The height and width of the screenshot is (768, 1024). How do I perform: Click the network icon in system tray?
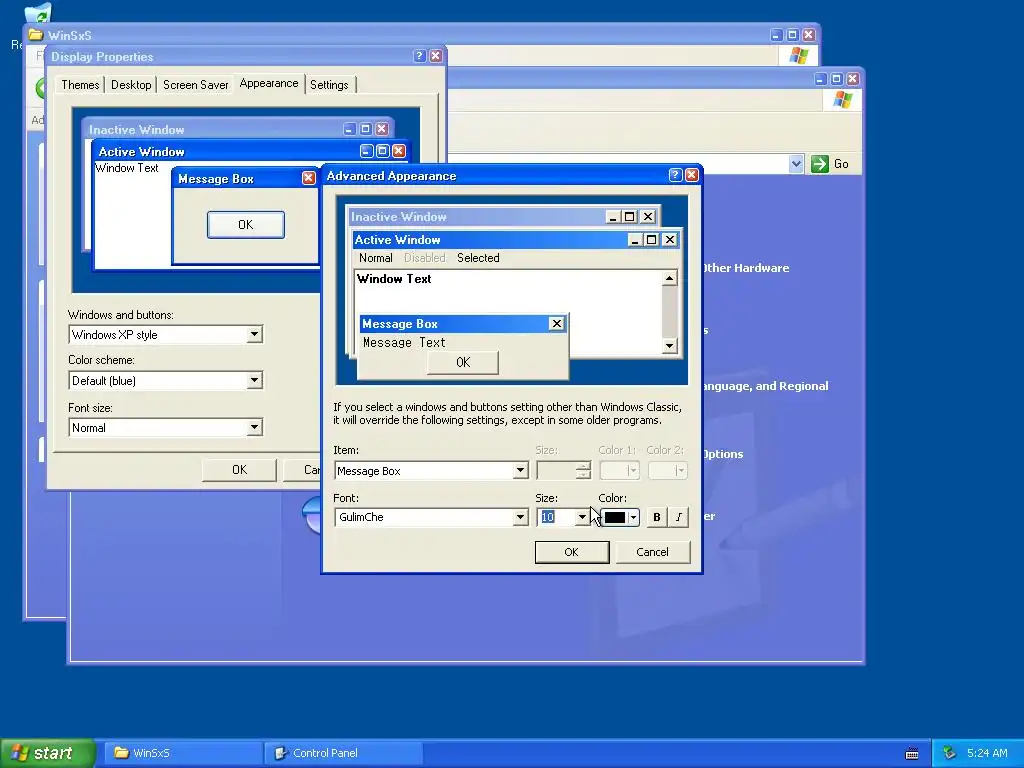point(950,753)
